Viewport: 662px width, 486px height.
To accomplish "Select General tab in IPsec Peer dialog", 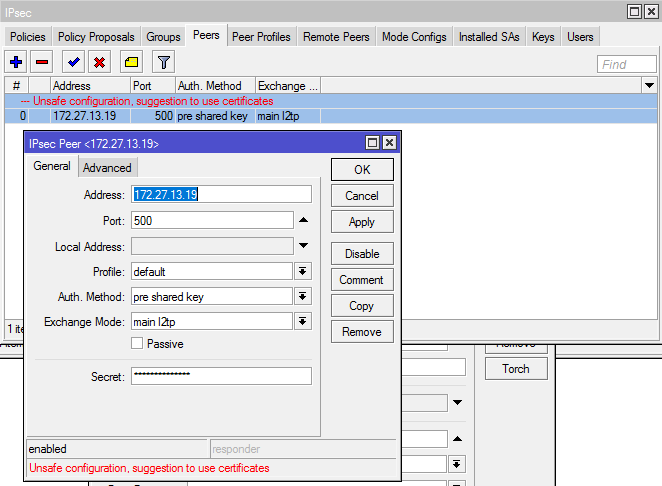I will [x=52, y=166].
